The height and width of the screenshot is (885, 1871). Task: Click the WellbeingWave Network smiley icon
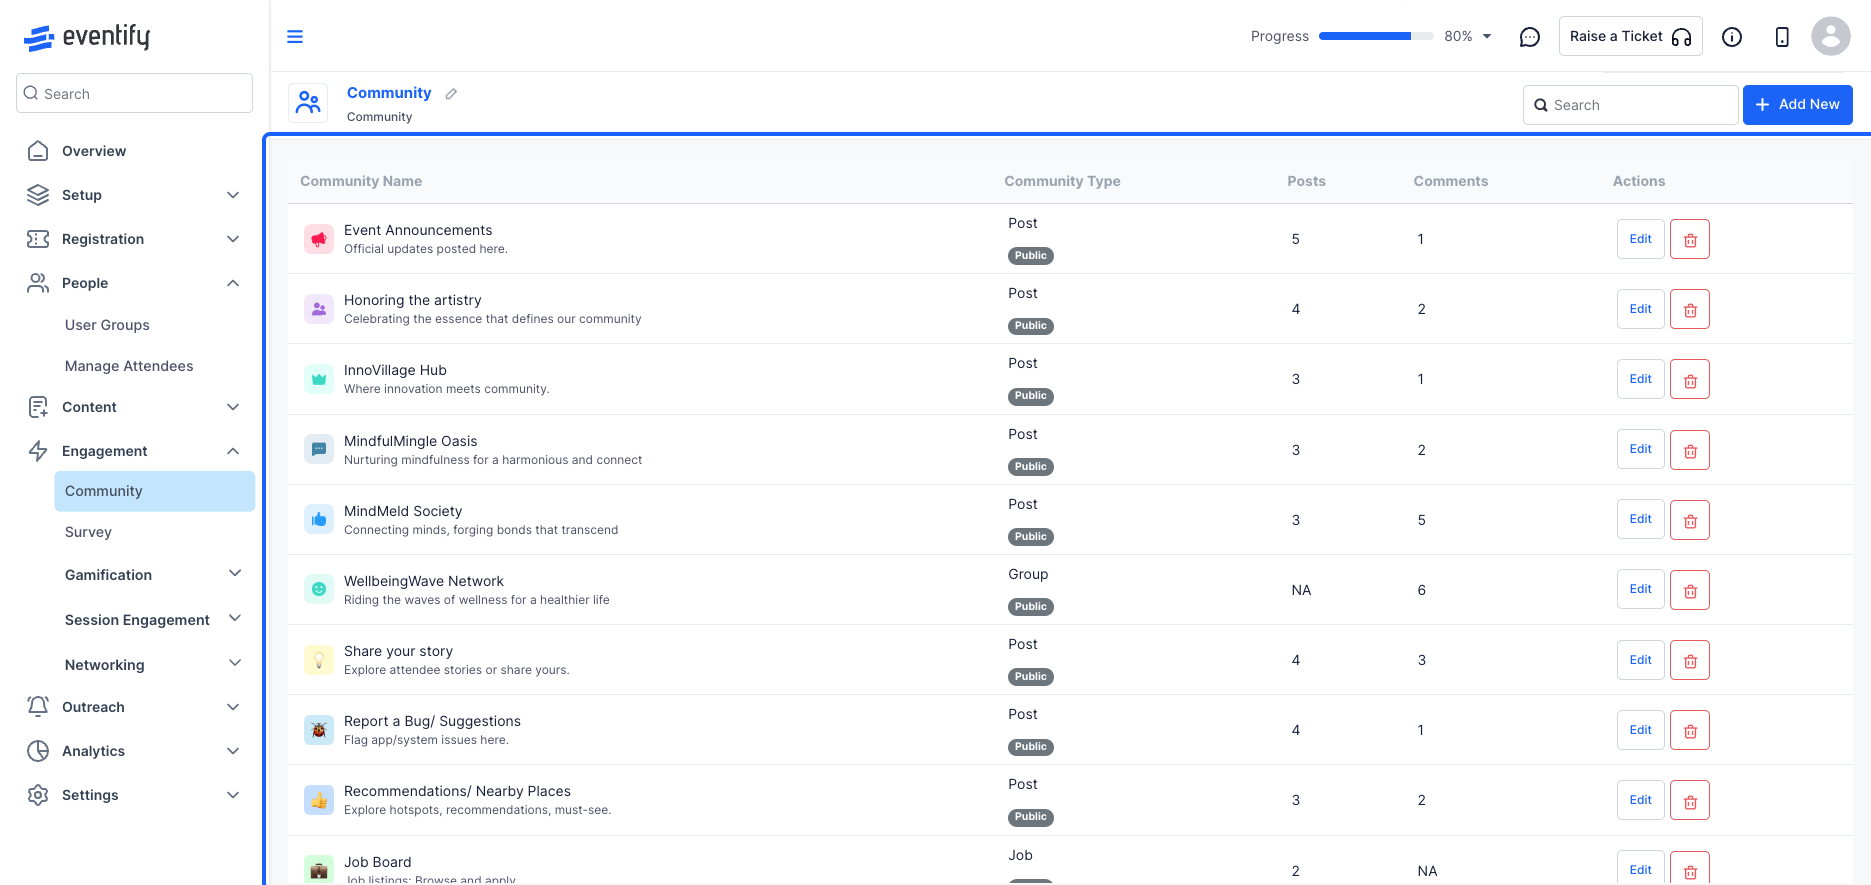(x=319, y=590)
